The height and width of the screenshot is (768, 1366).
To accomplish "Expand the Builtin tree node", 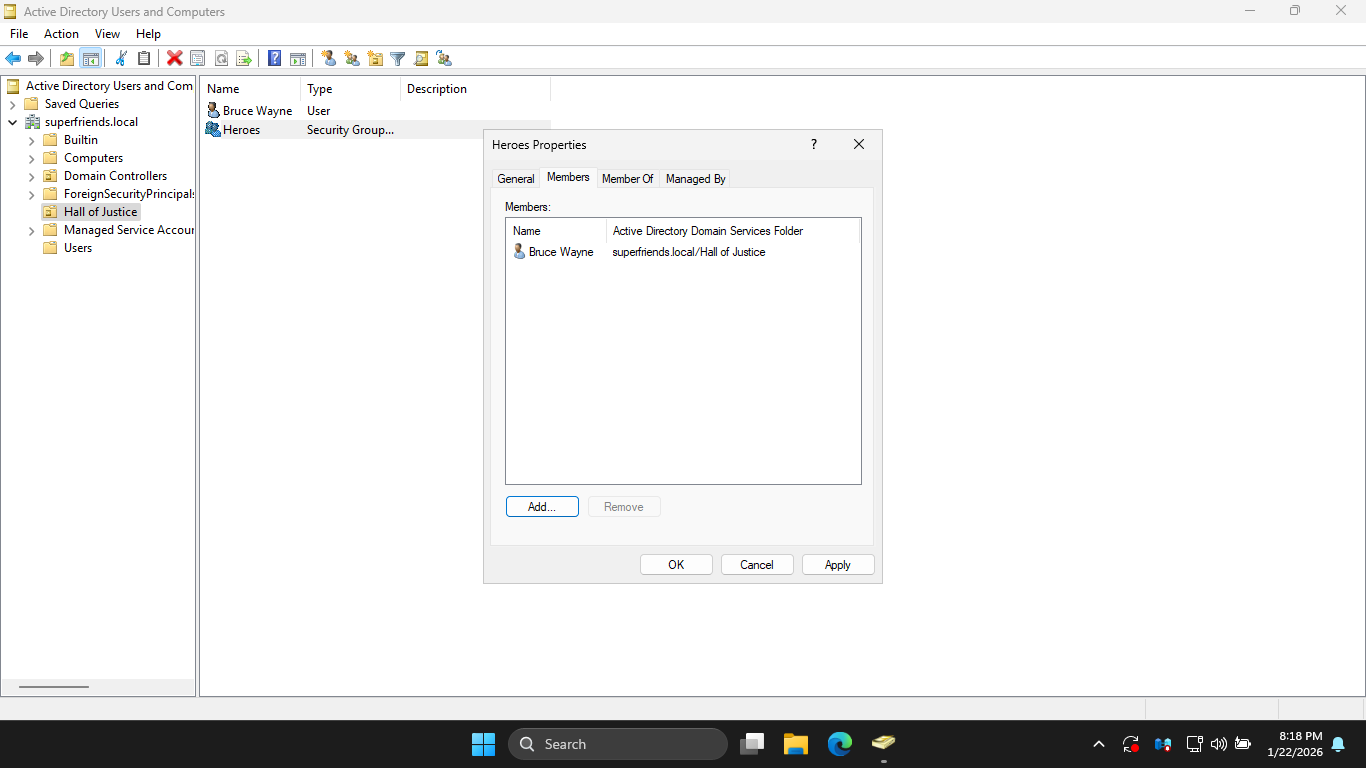I will coord(32,141).
